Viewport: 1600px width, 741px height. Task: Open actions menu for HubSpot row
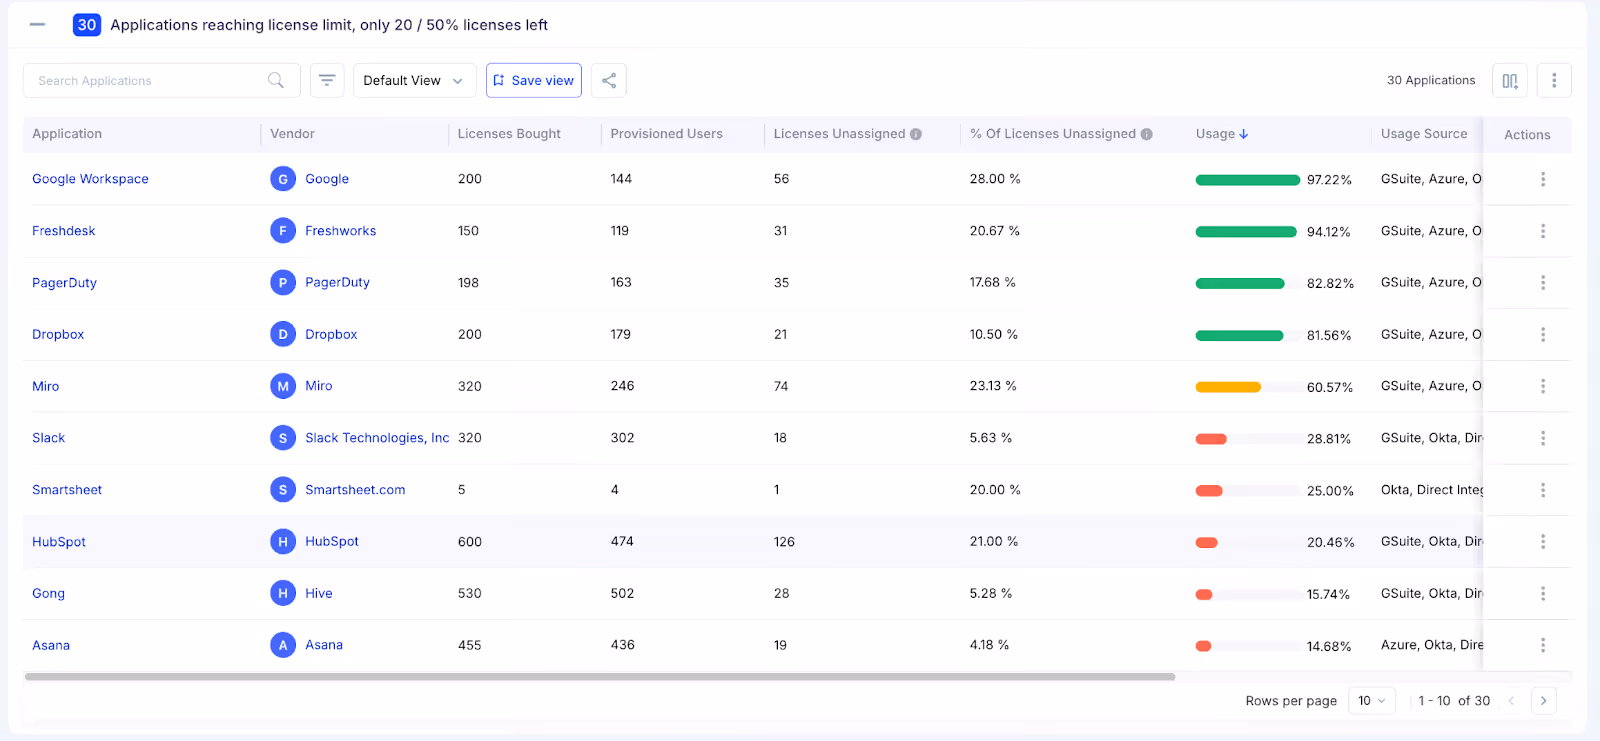click(1543, 541)
